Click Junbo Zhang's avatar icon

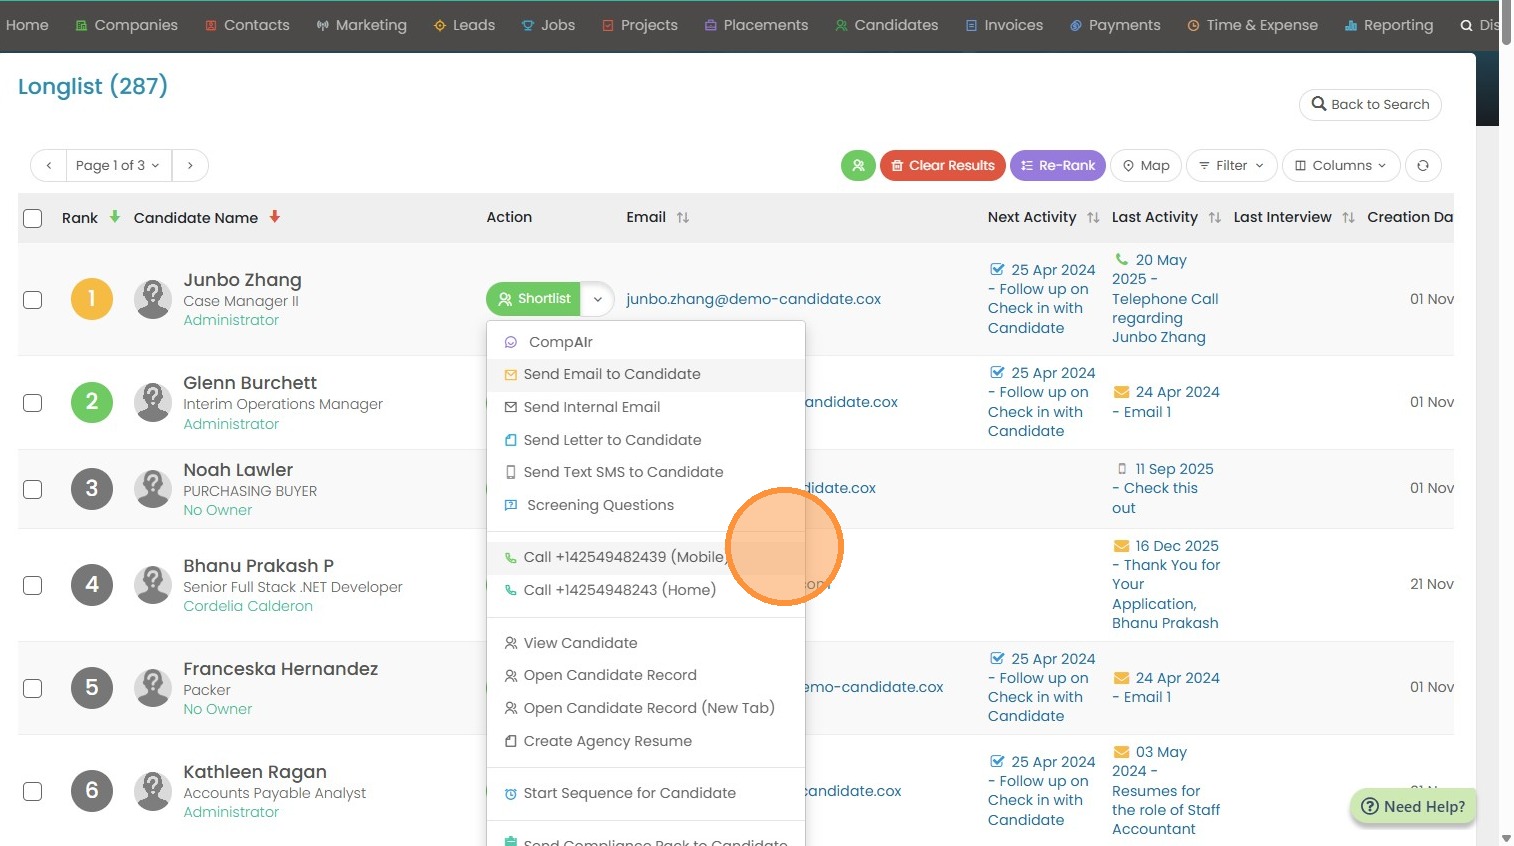coord(153,299)
